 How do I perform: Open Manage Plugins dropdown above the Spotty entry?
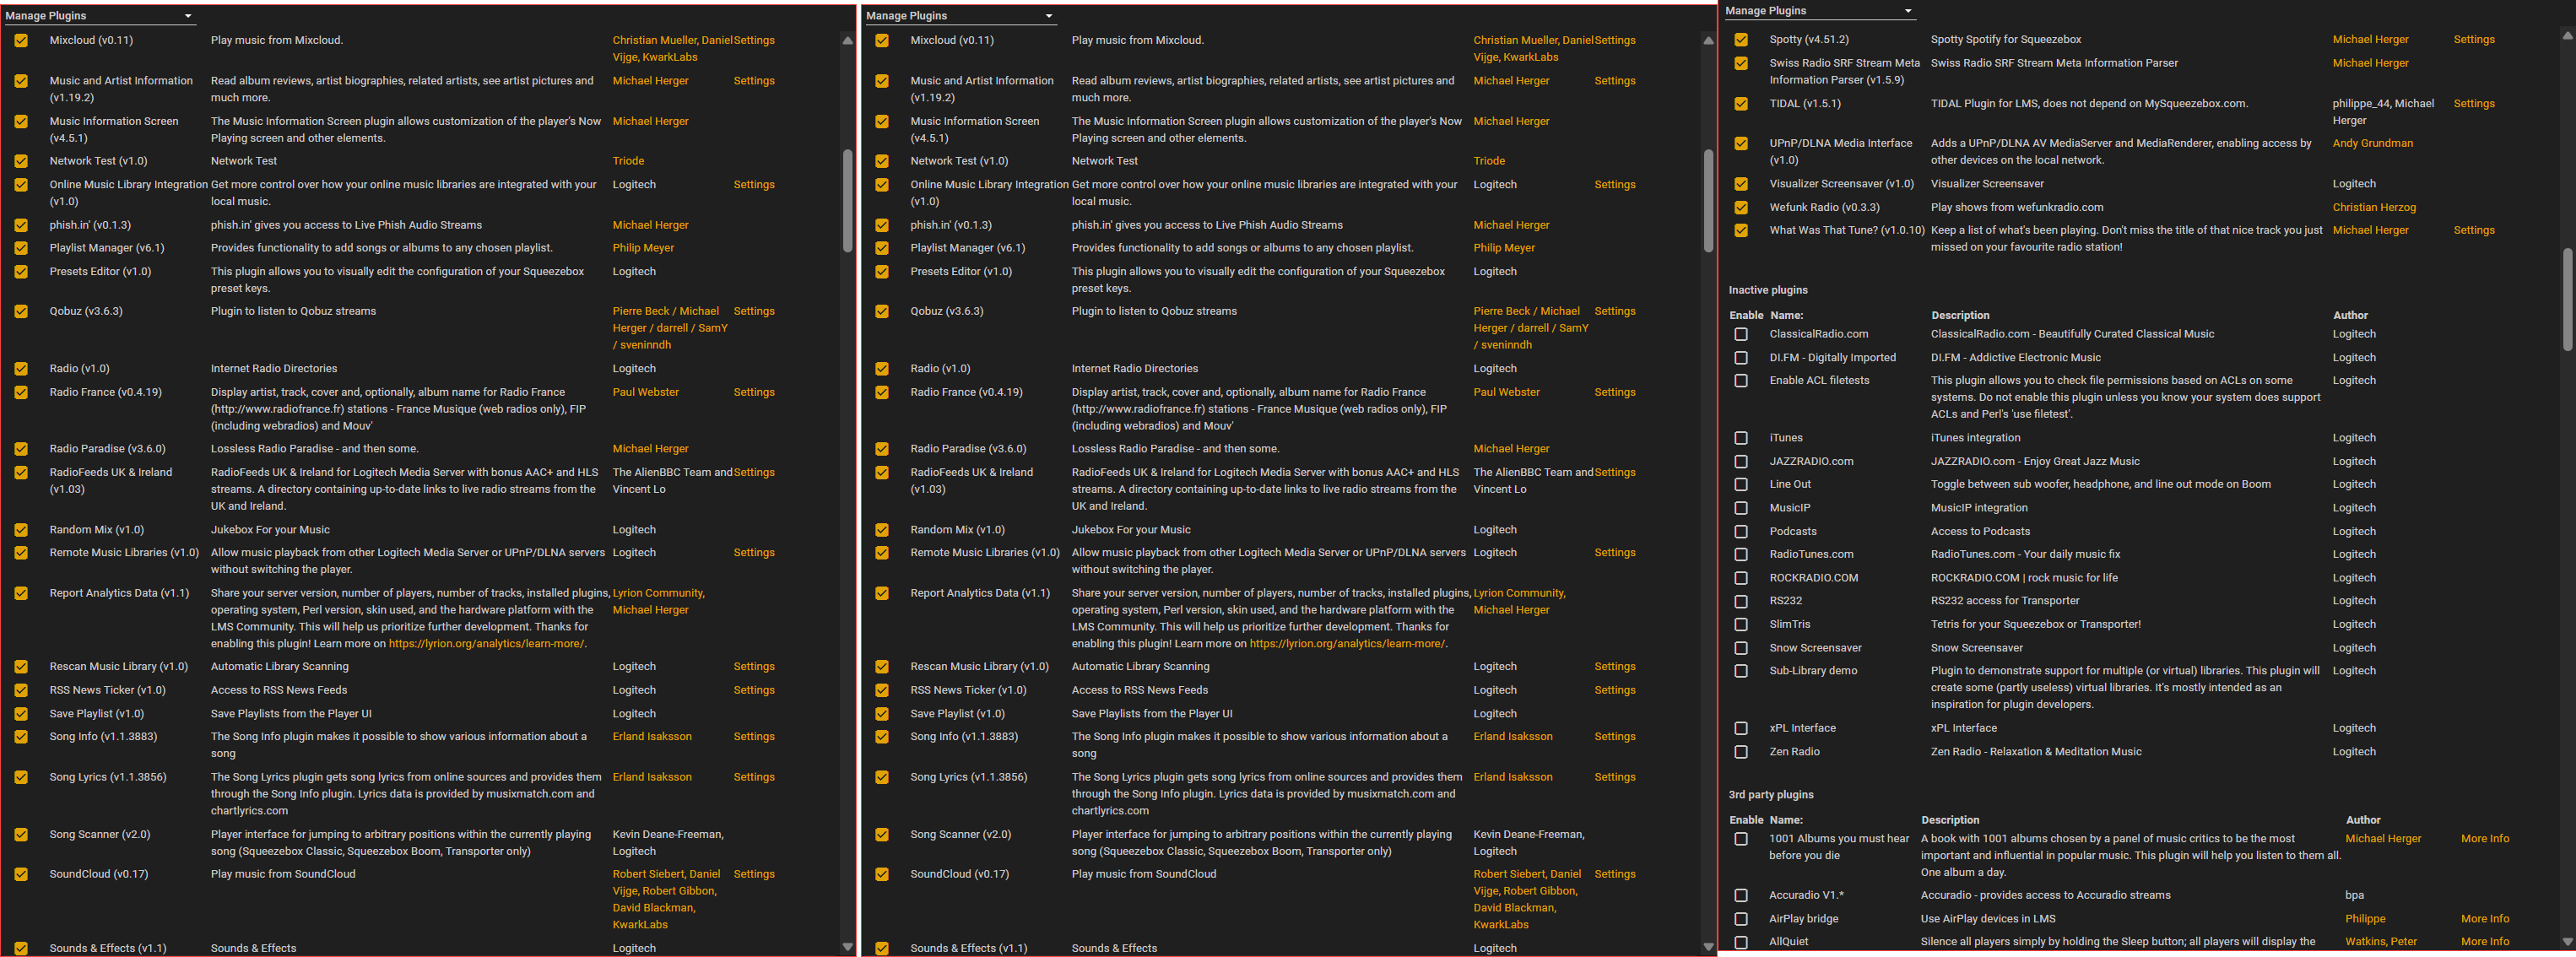pyautogui.click(x=1818, y=11)
